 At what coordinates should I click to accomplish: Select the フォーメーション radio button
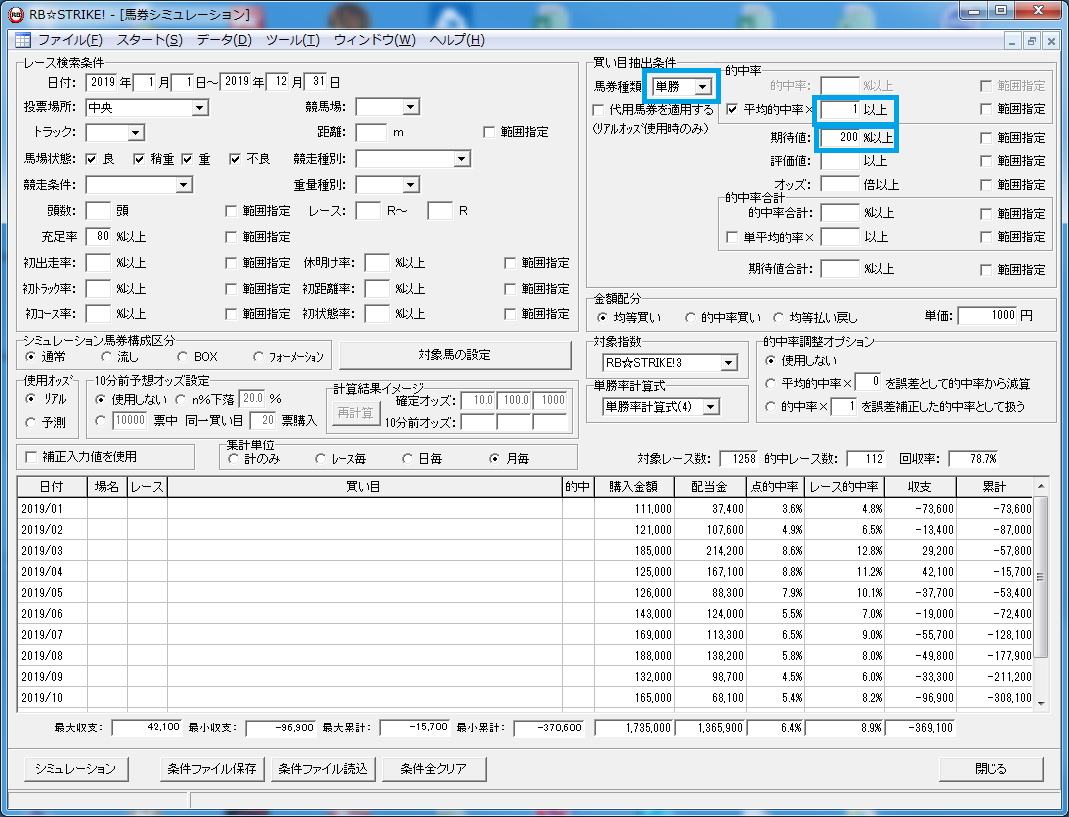pos(258,357)
